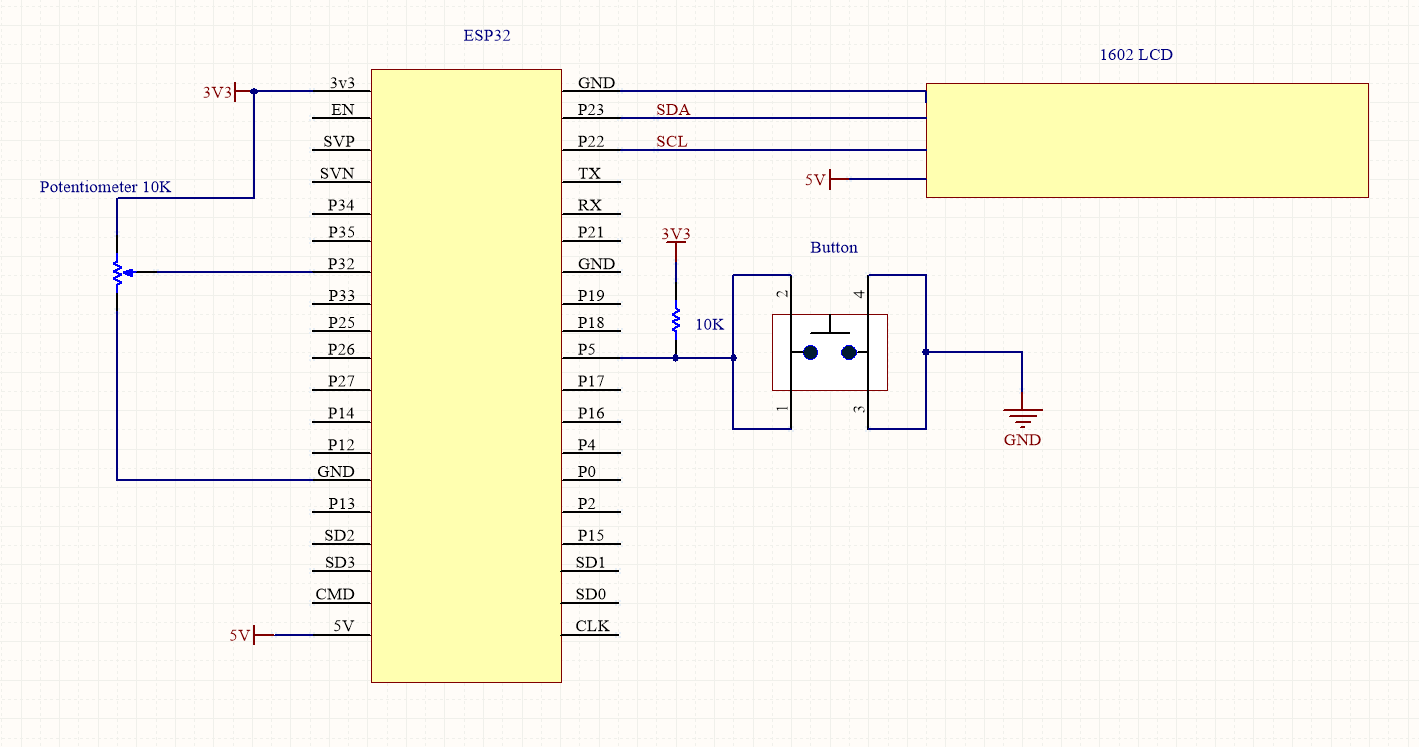Viewport: 1419px width, 747px height.
Task: Select the Button component label
Action: [x=834, y=247]
